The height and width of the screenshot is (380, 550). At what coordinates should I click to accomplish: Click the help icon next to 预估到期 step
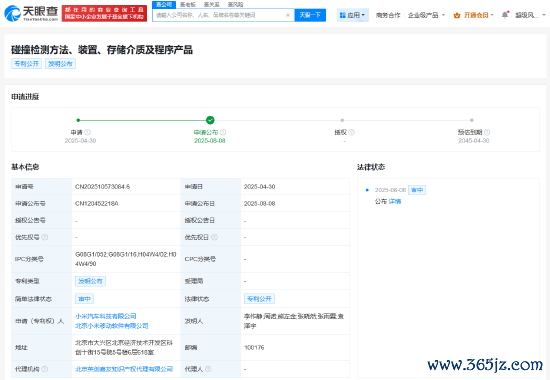coord(487,132)
